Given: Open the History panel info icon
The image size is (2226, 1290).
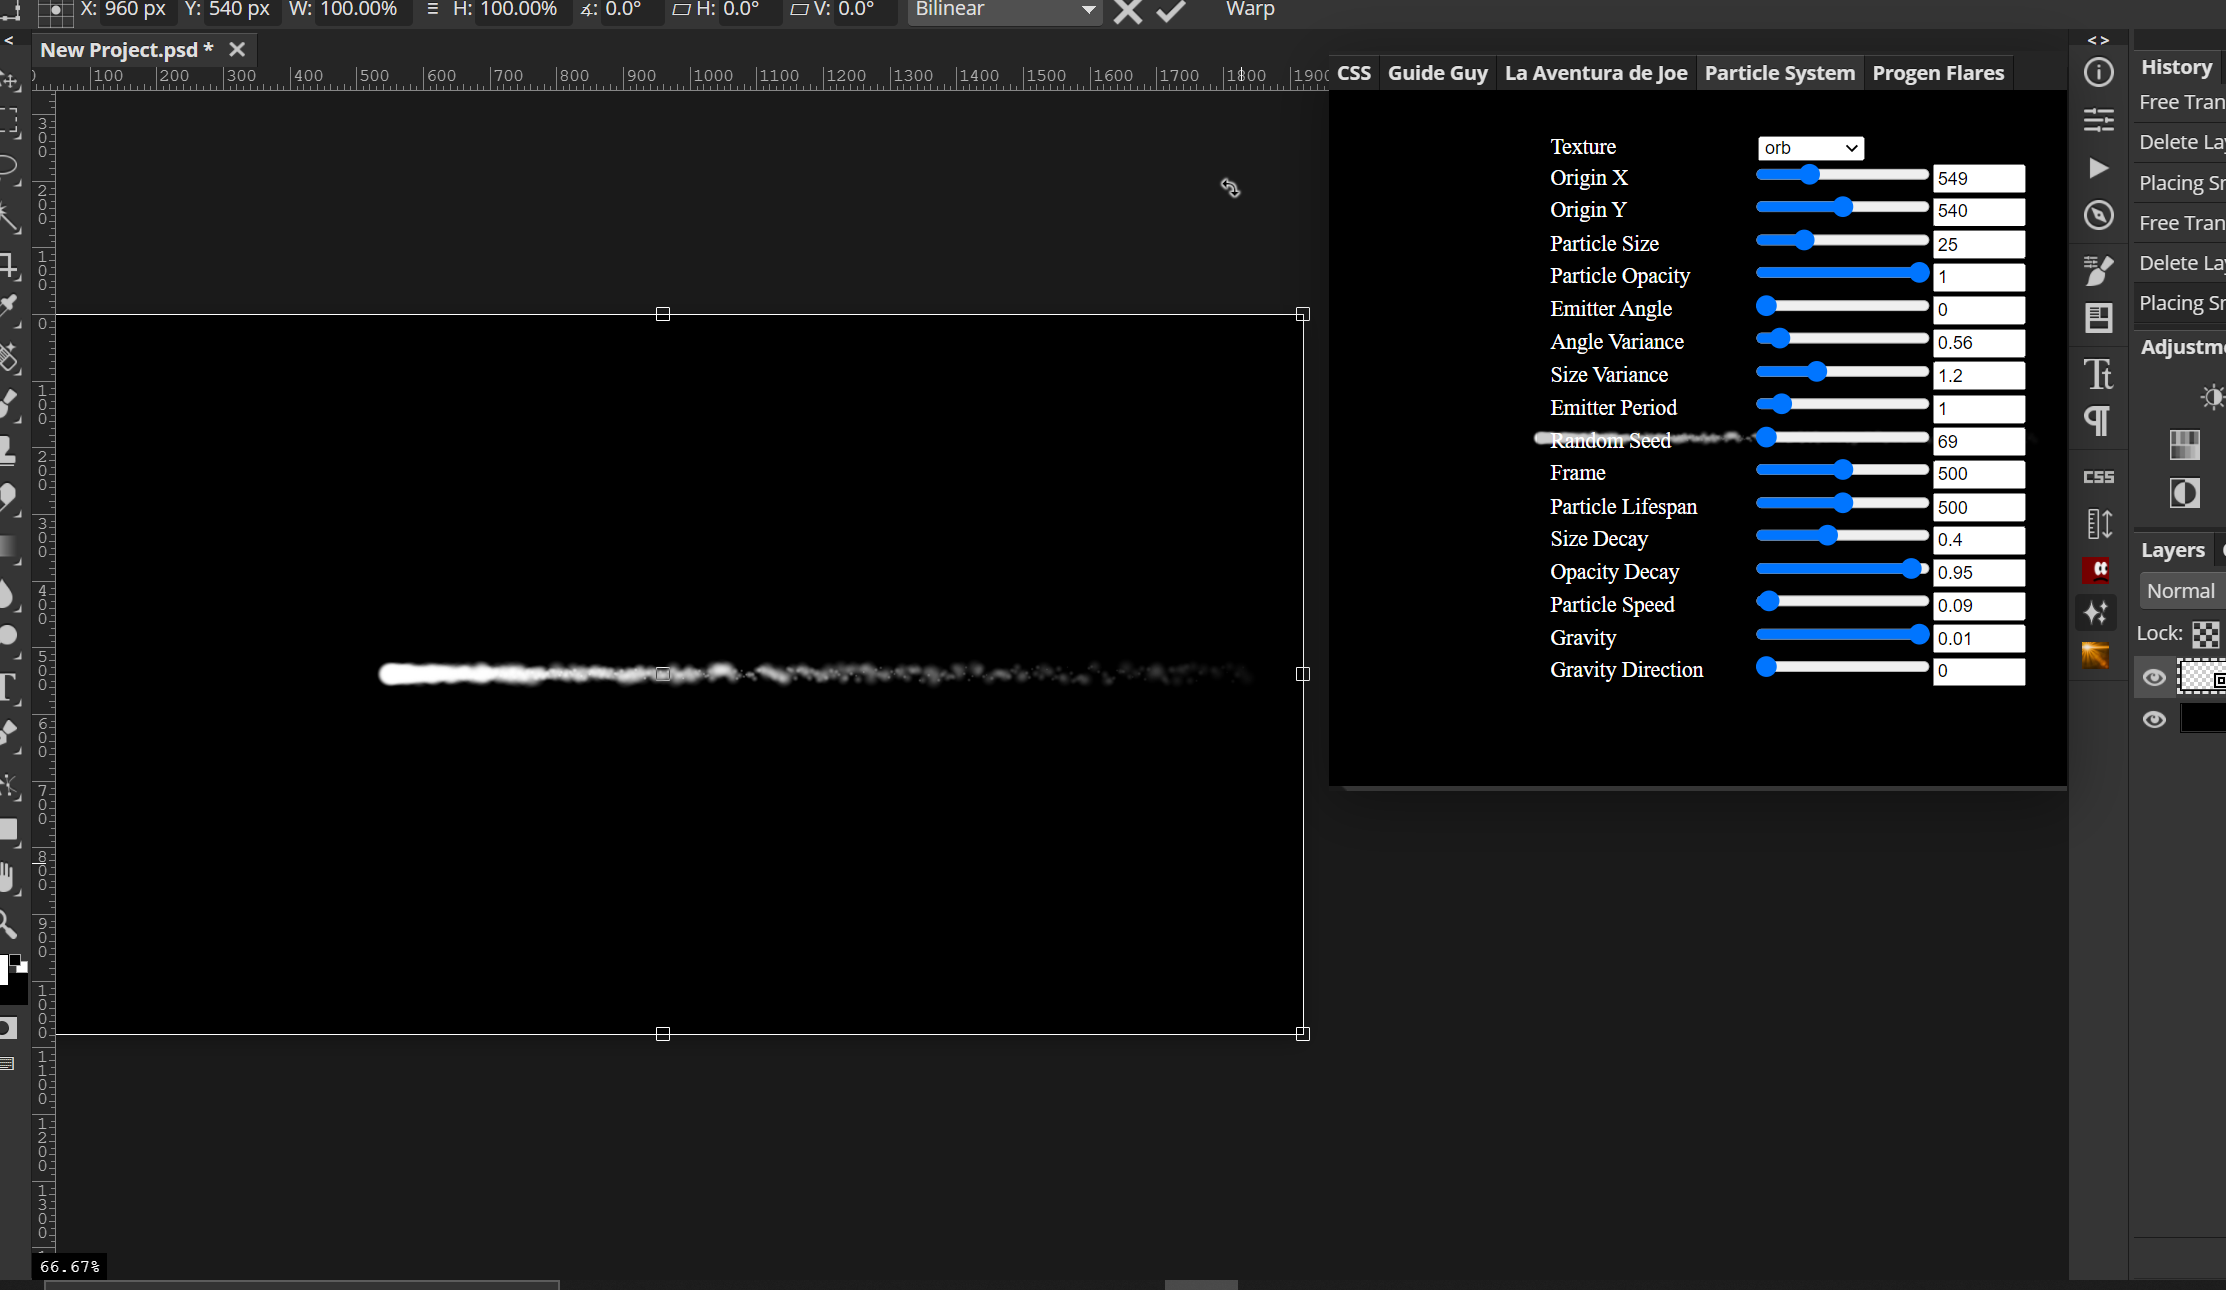Looking at the screenshot, I should coord(2099,72).
